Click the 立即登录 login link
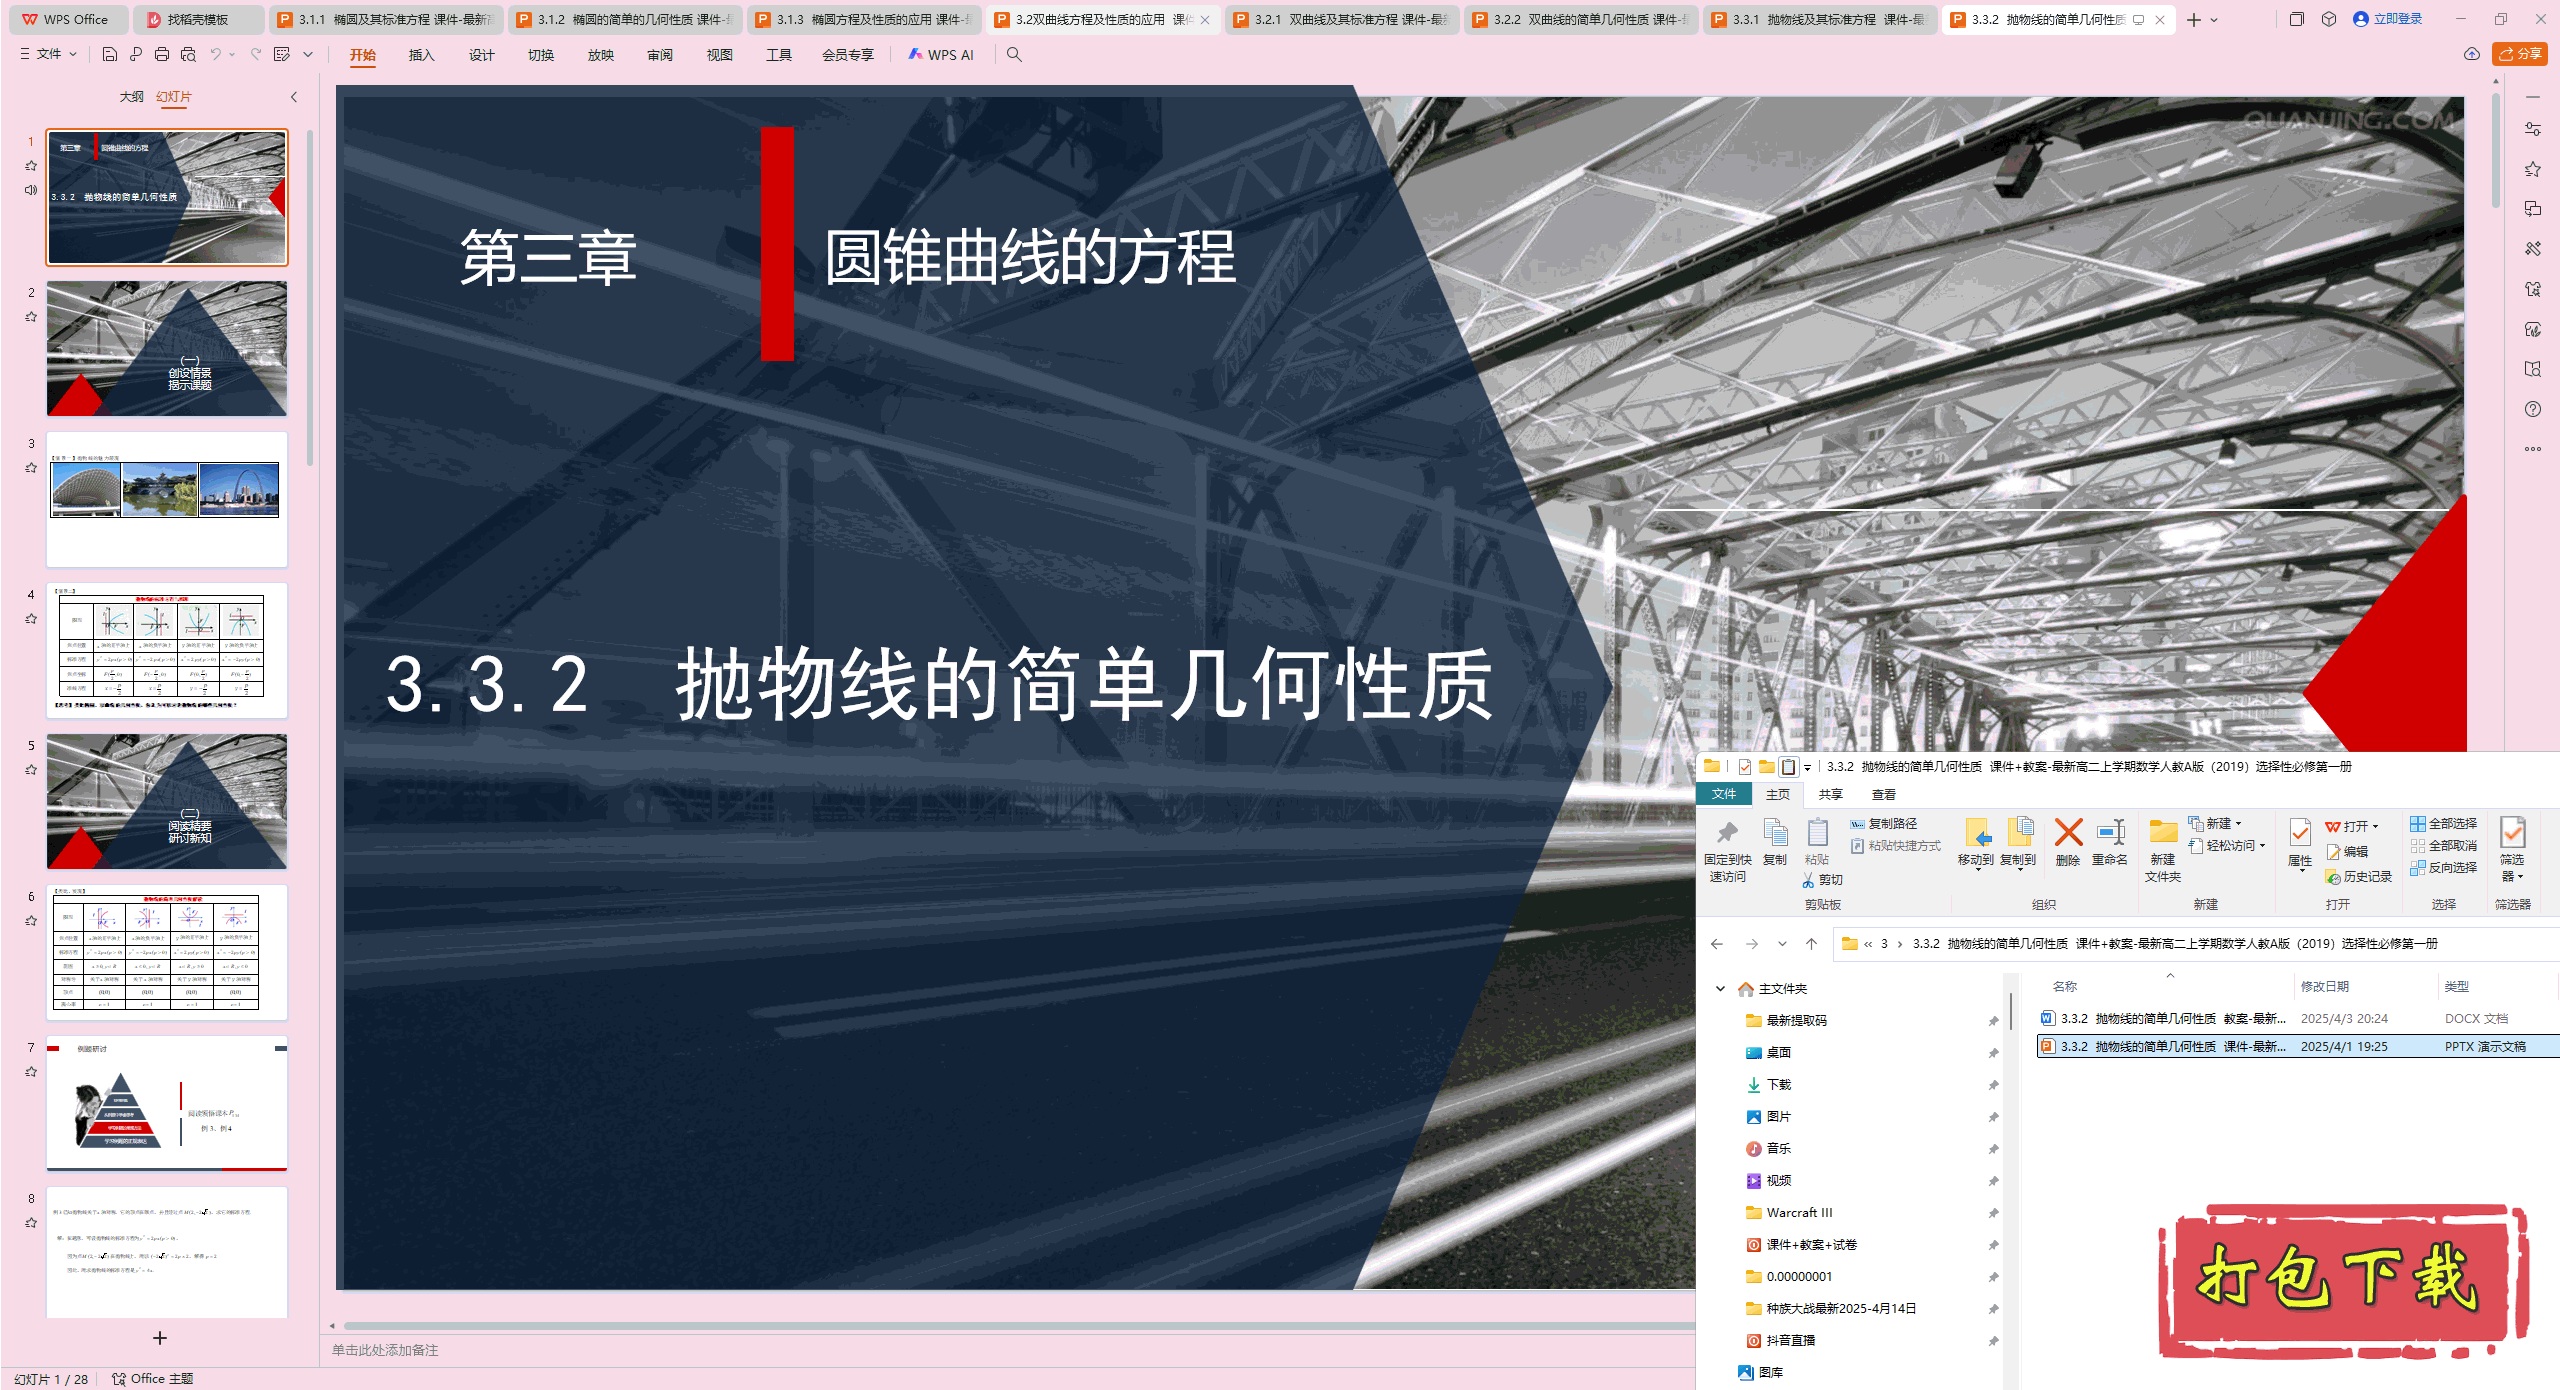2560x1390 pixels. (2388, 19)
